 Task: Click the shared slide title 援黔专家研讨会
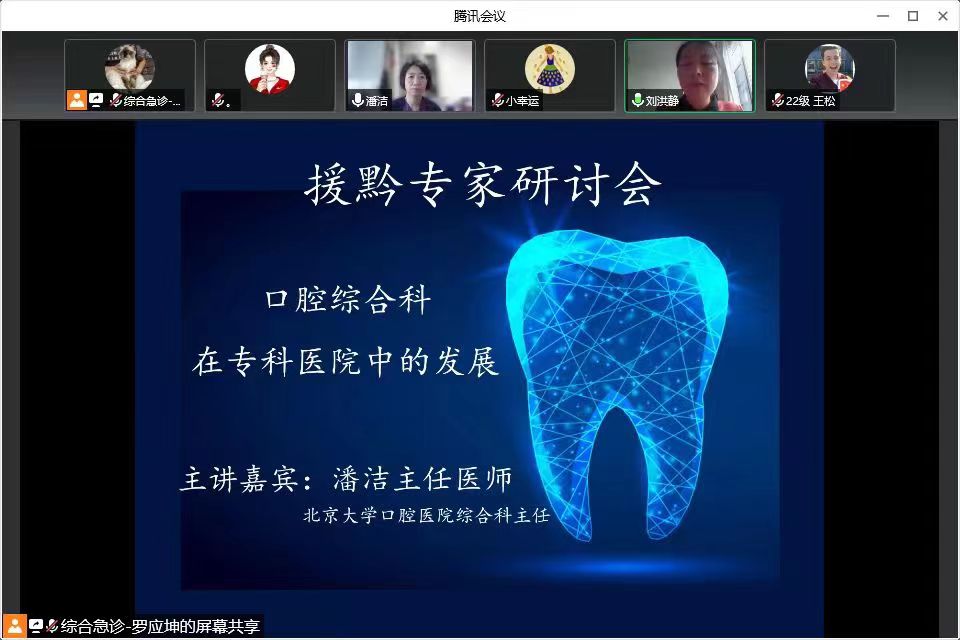pyautogui.click(x=482, y=186)
